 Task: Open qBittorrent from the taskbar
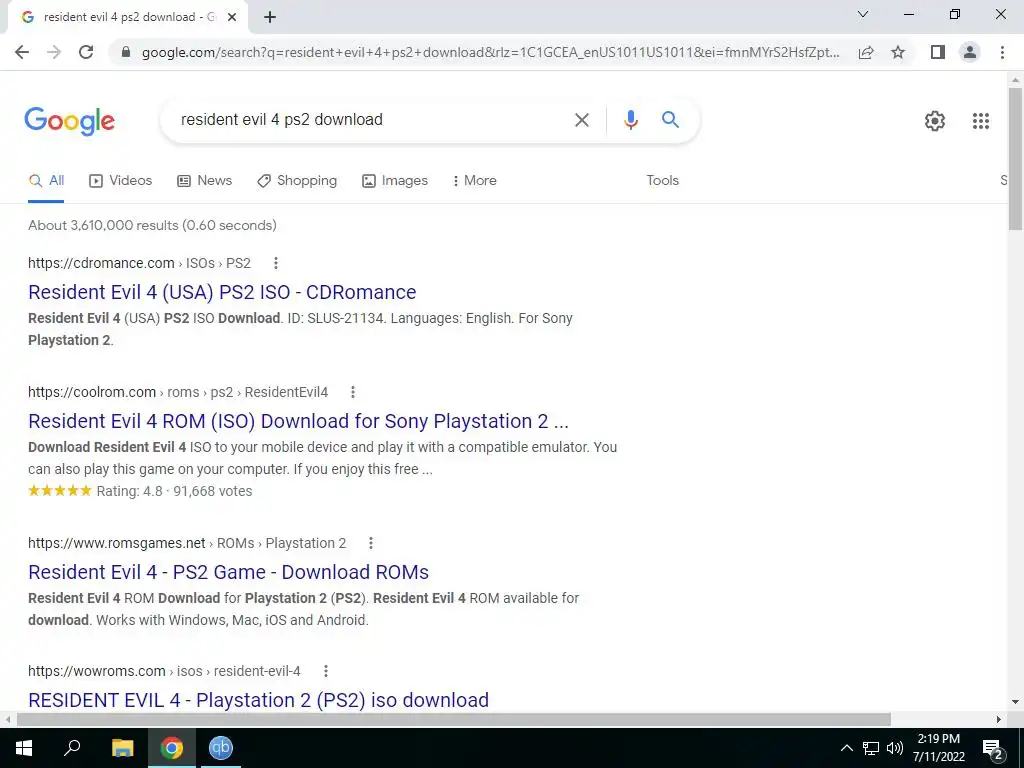(x=221, y=748)
